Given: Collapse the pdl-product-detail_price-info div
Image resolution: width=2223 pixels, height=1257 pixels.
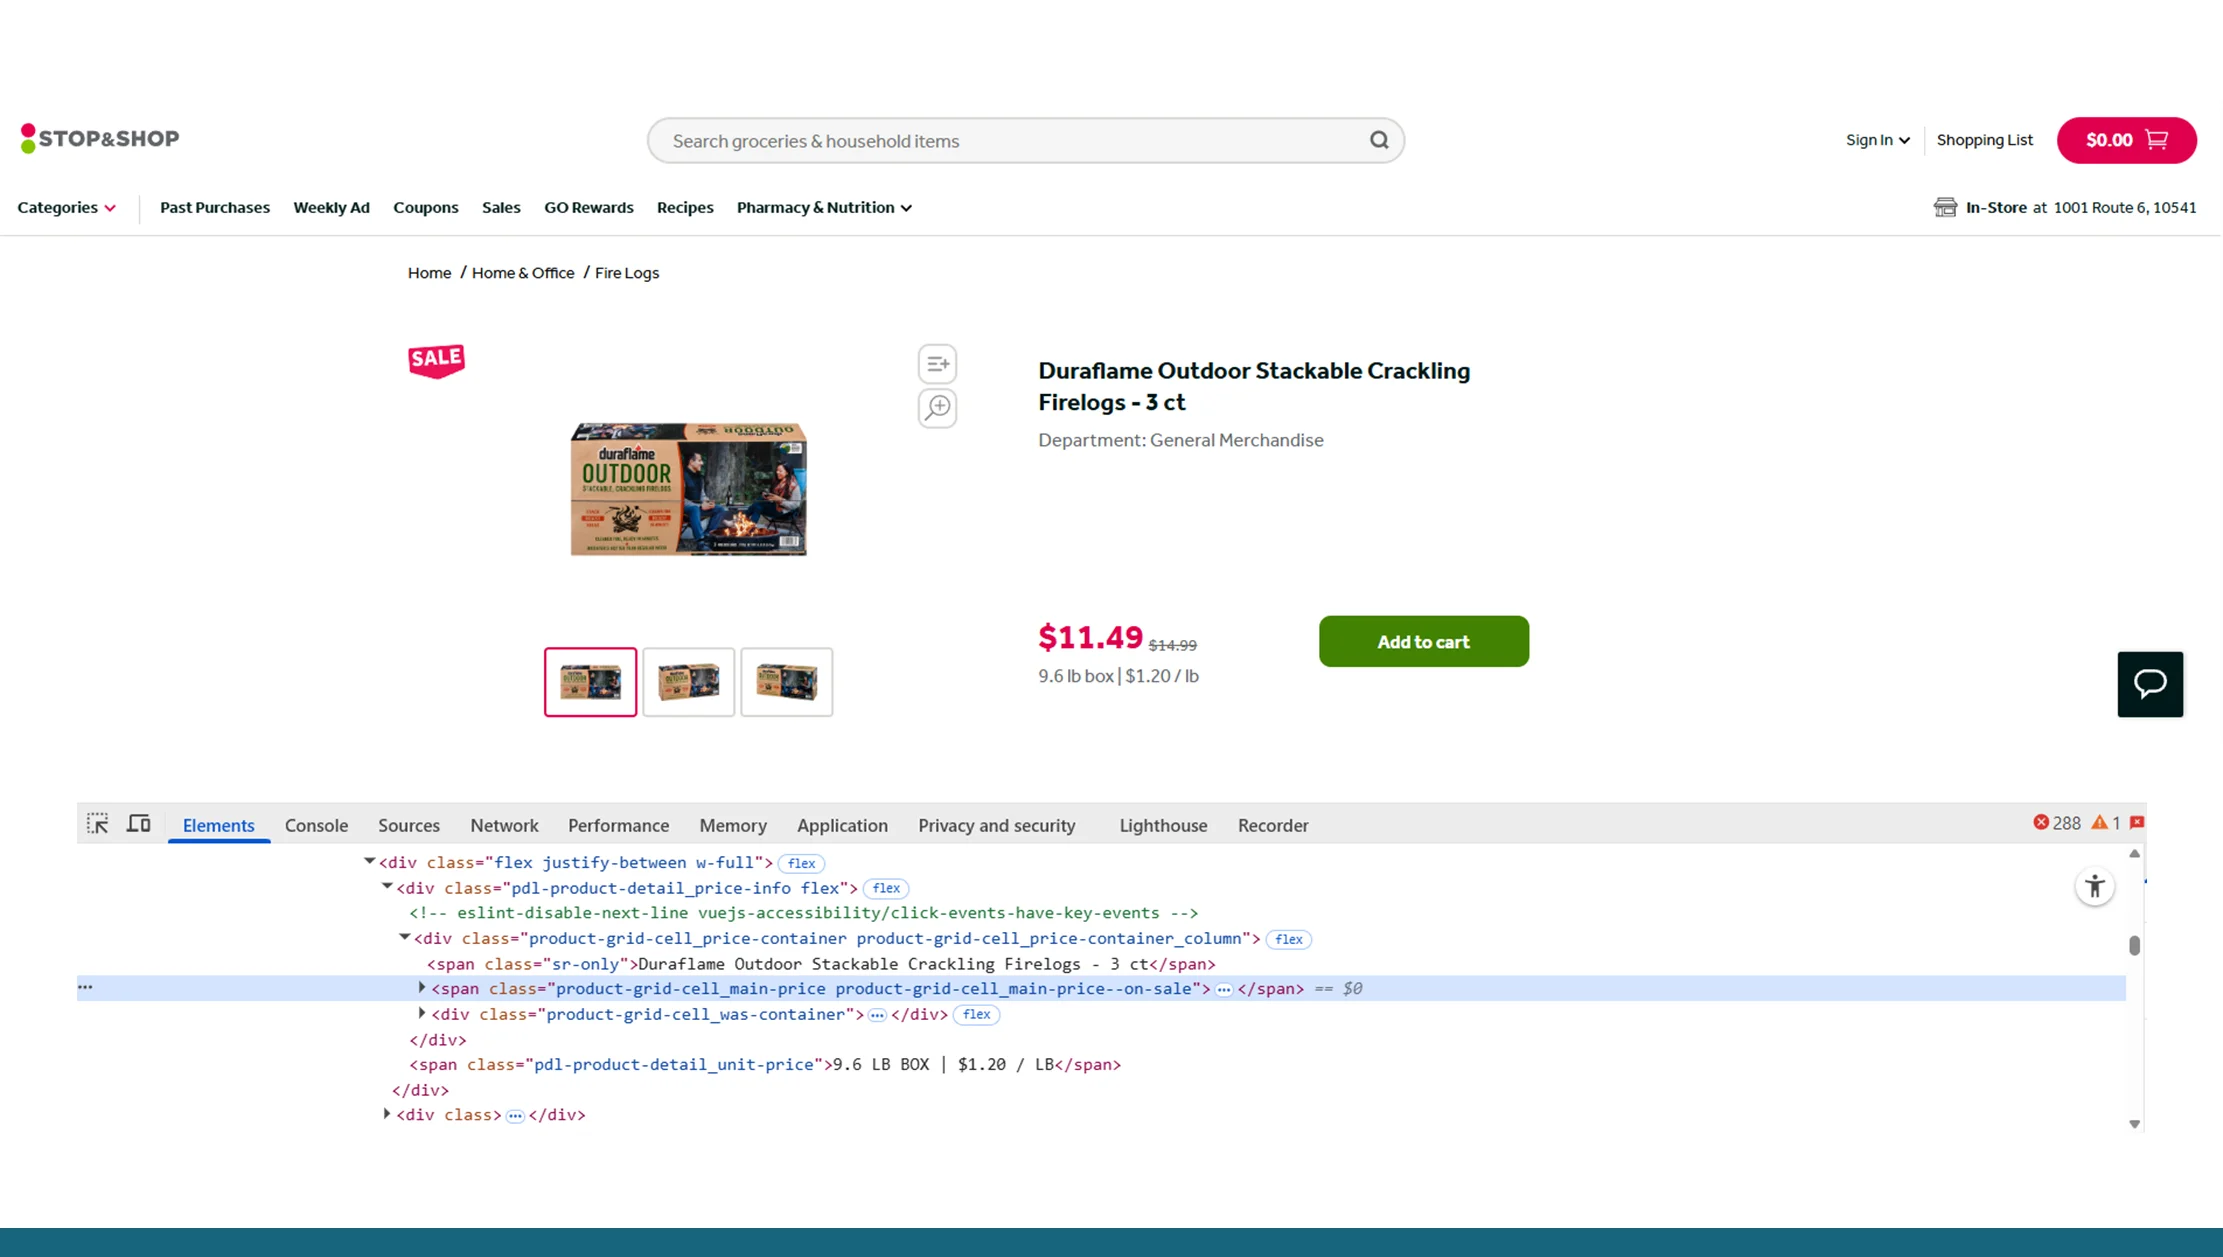Looking at the screenshot, I should tap(387, 887).
